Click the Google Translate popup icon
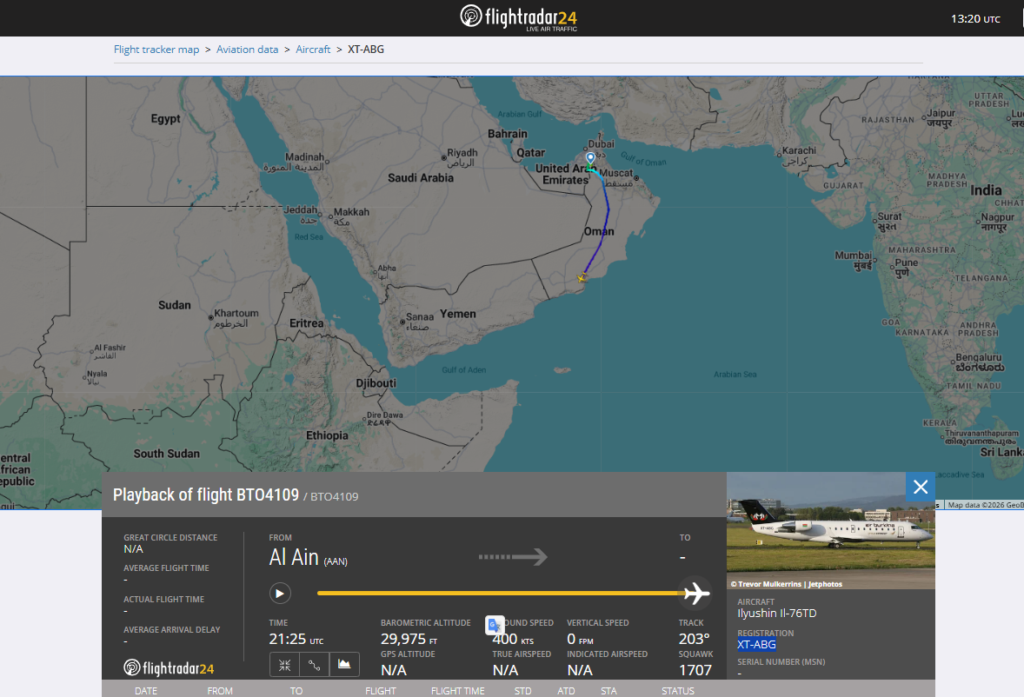The height and width of the screenshot is (697, 1024). pos(494,625)
